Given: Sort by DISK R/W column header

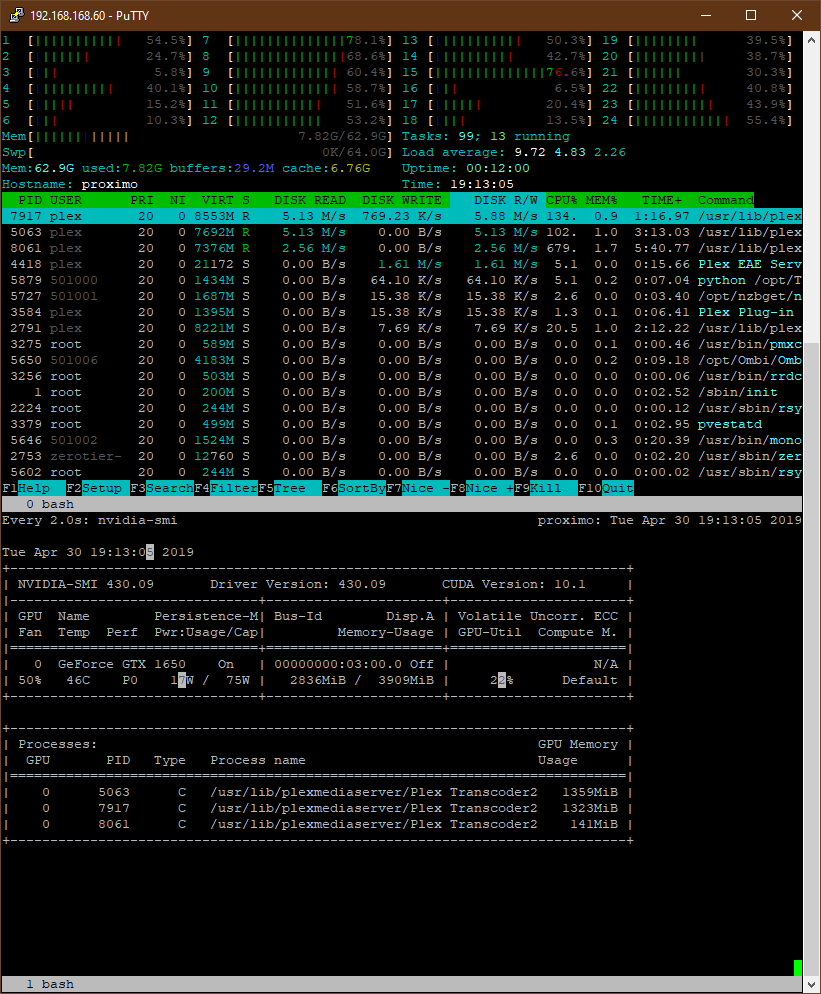Looking at the screenshot, I should coord(506,200).
